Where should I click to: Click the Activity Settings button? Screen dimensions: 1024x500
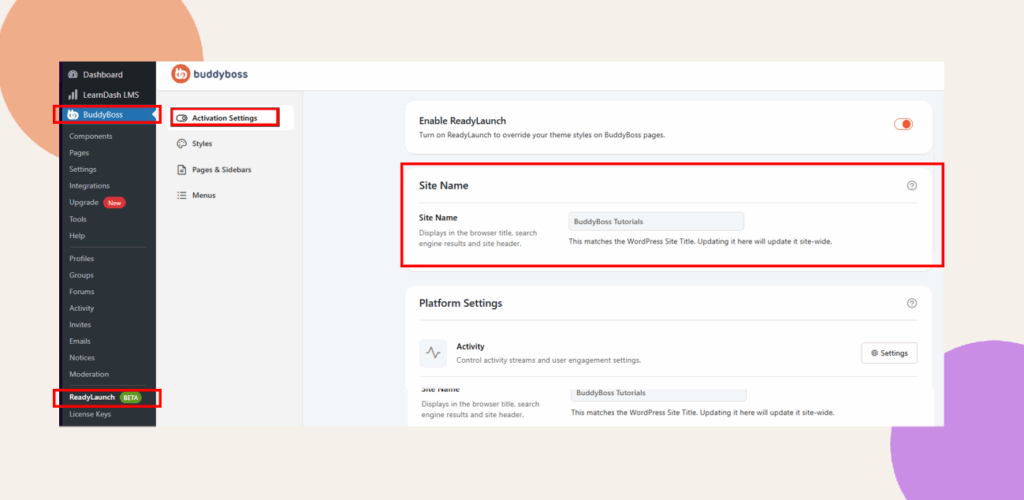pyautogui.click(x=888, y=353)
